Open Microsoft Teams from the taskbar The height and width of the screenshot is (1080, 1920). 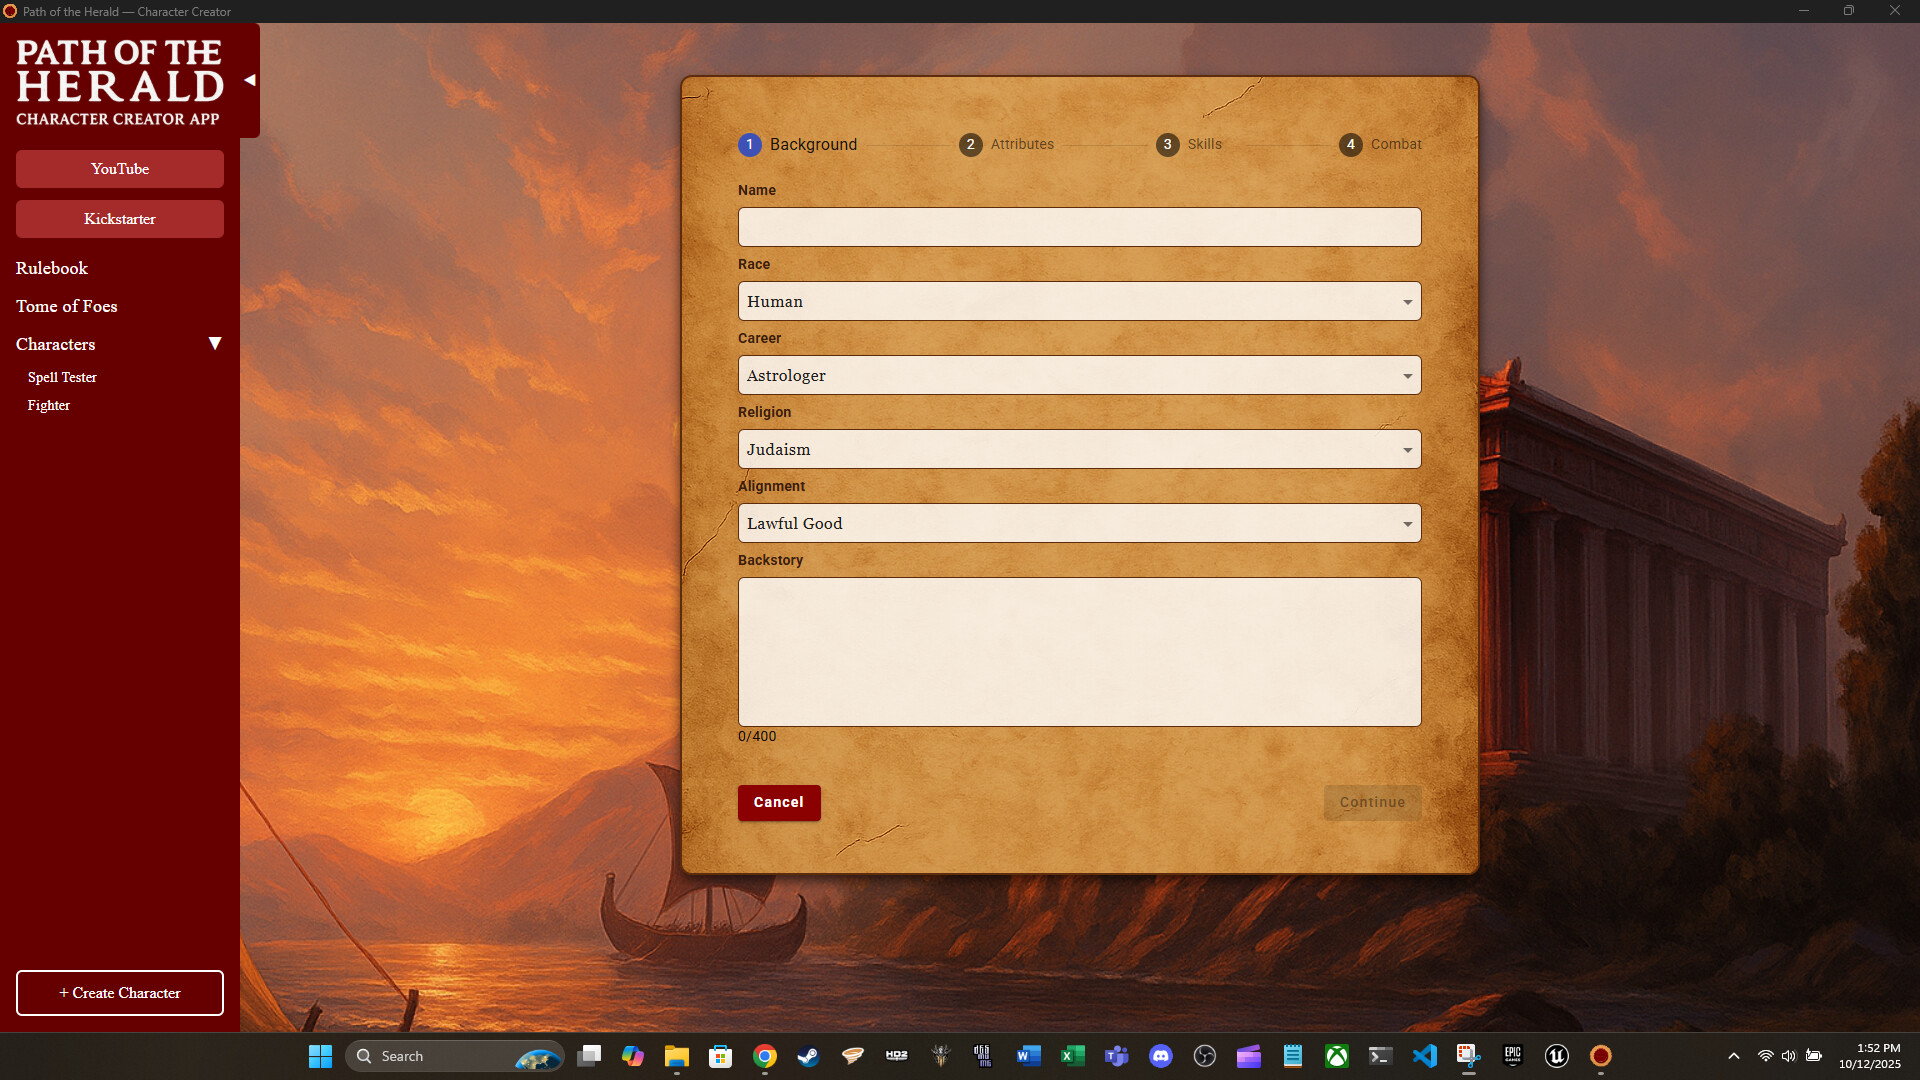[1117, 1056]
